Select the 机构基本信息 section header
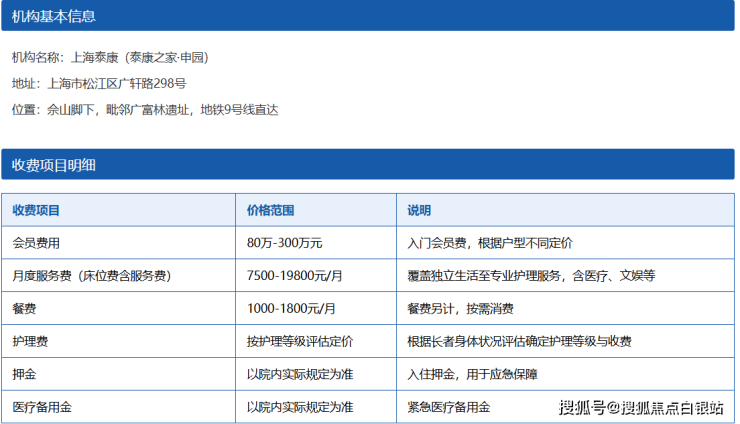This screenshot has height=424, width=740. click(368, 16)
